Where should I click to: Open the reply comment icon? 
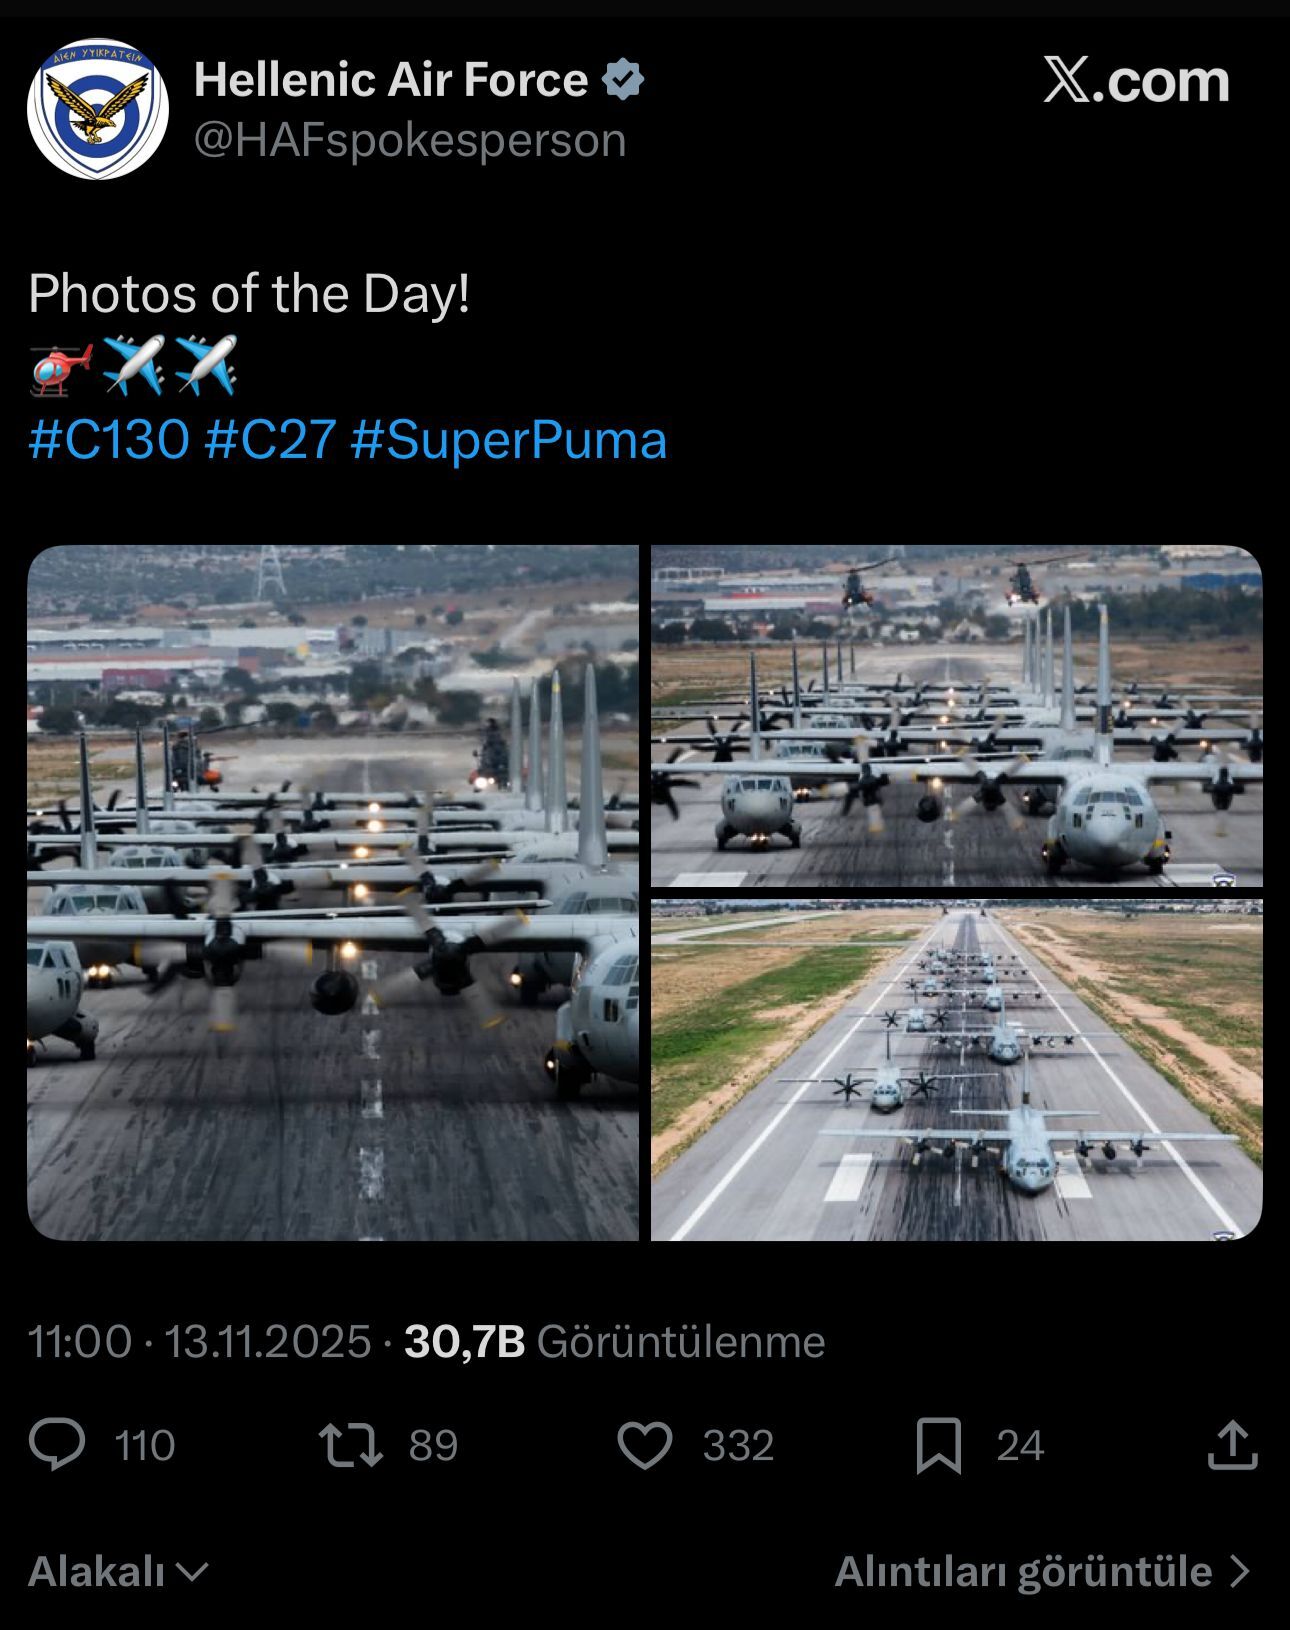point(57,1445)
